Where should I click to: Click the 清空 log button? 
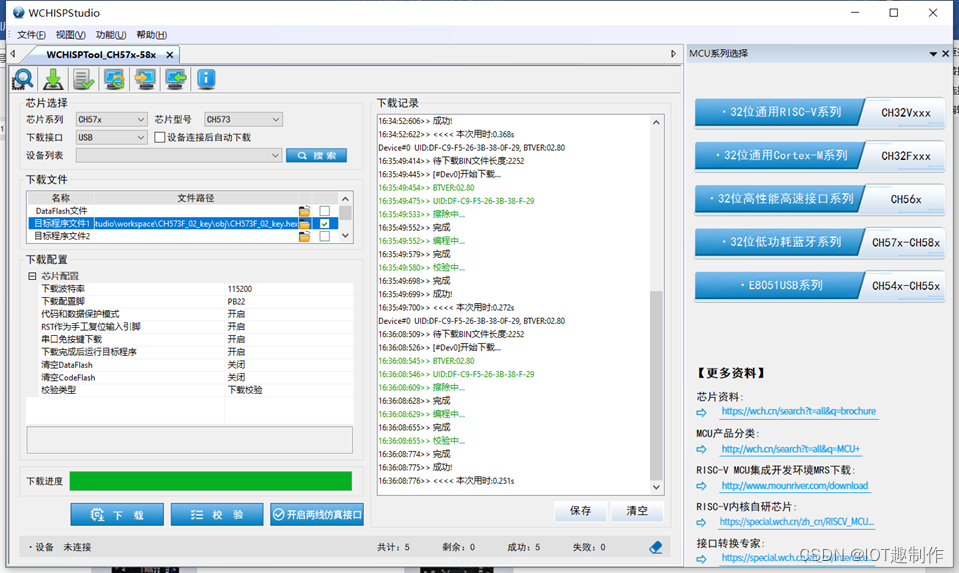[x=637, y=511]
